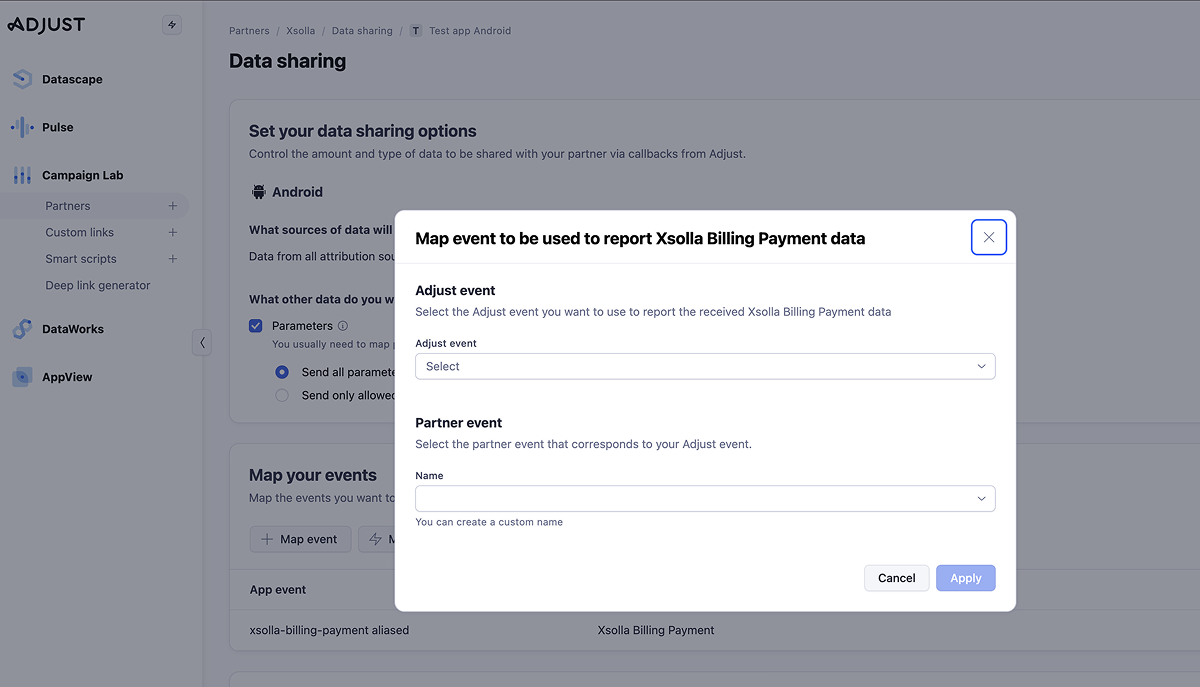Click the plus icon next to Custom links
Viewport: 1200px width, 687px height.
172,233
